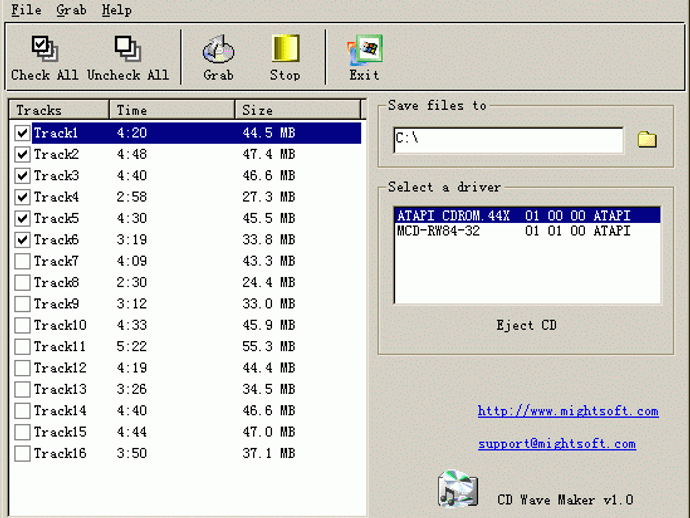
Task: Click the Check All toolbar icon
Action: (x=44, y=48)
